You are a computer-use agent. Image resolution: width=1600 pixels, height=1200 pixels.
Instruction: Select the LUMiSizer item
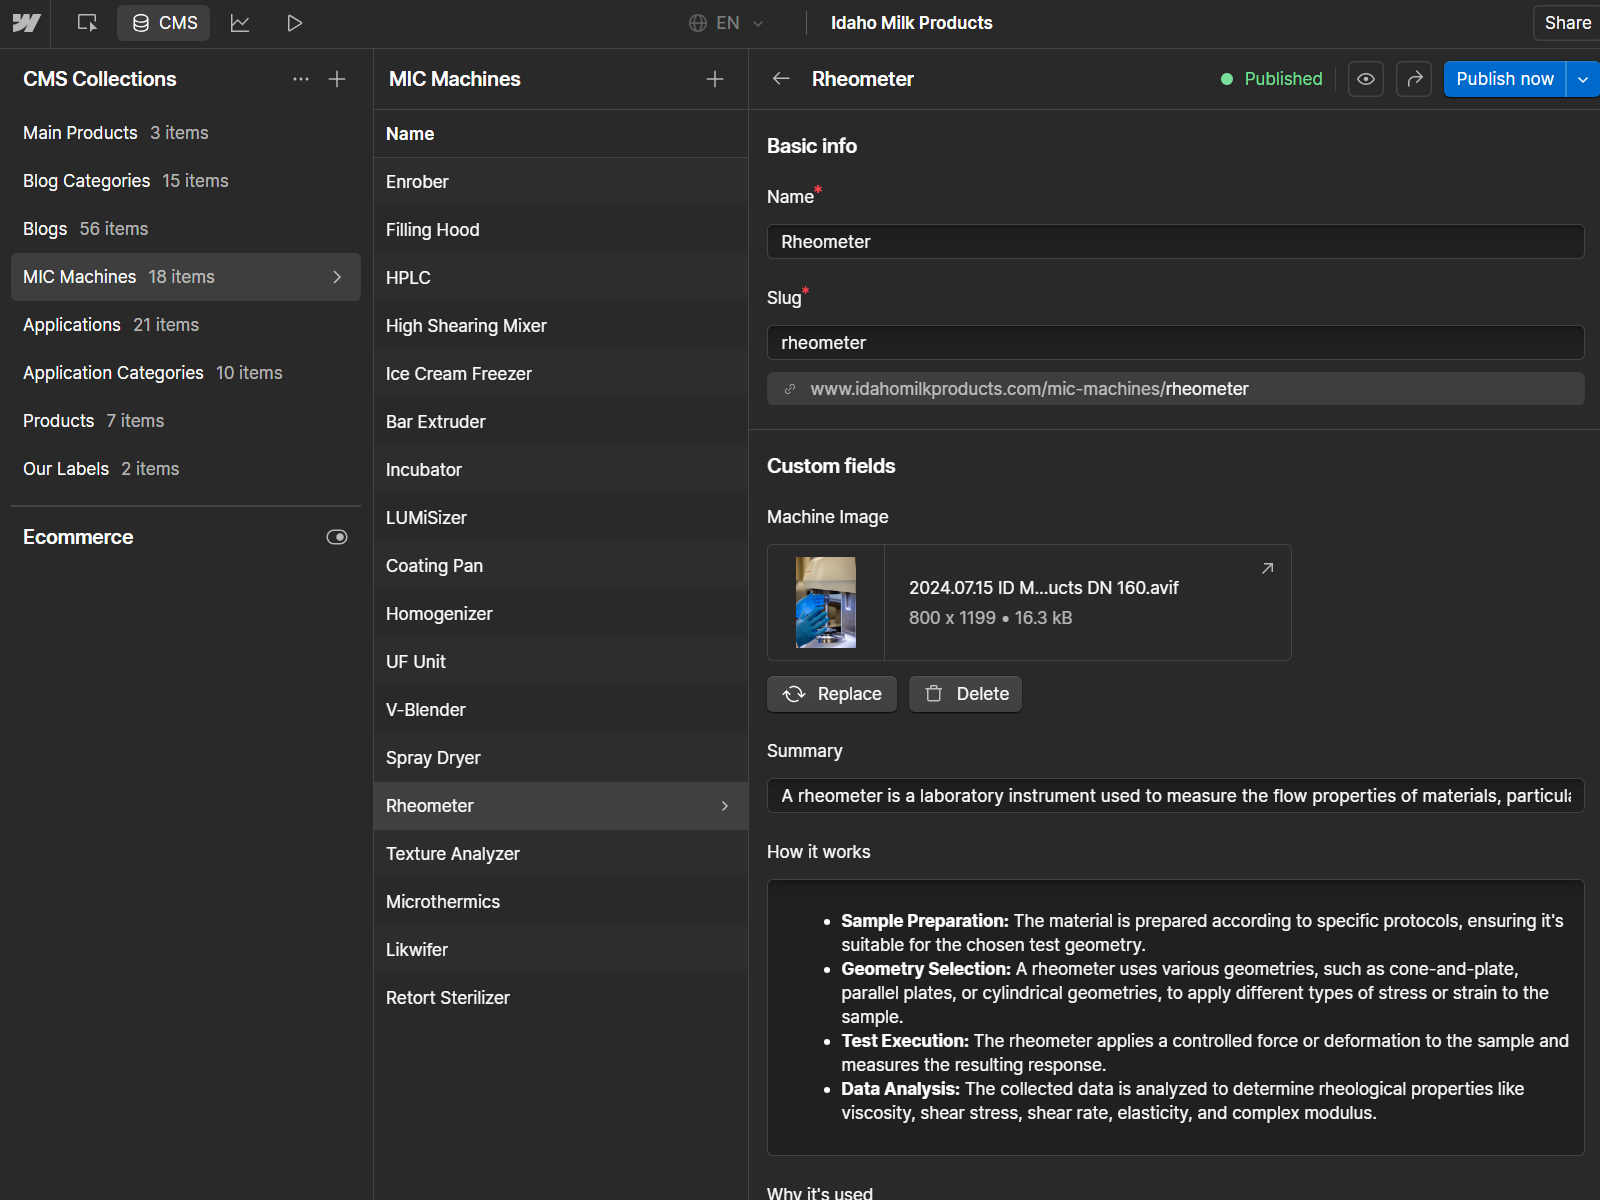(x=561, y=518)
